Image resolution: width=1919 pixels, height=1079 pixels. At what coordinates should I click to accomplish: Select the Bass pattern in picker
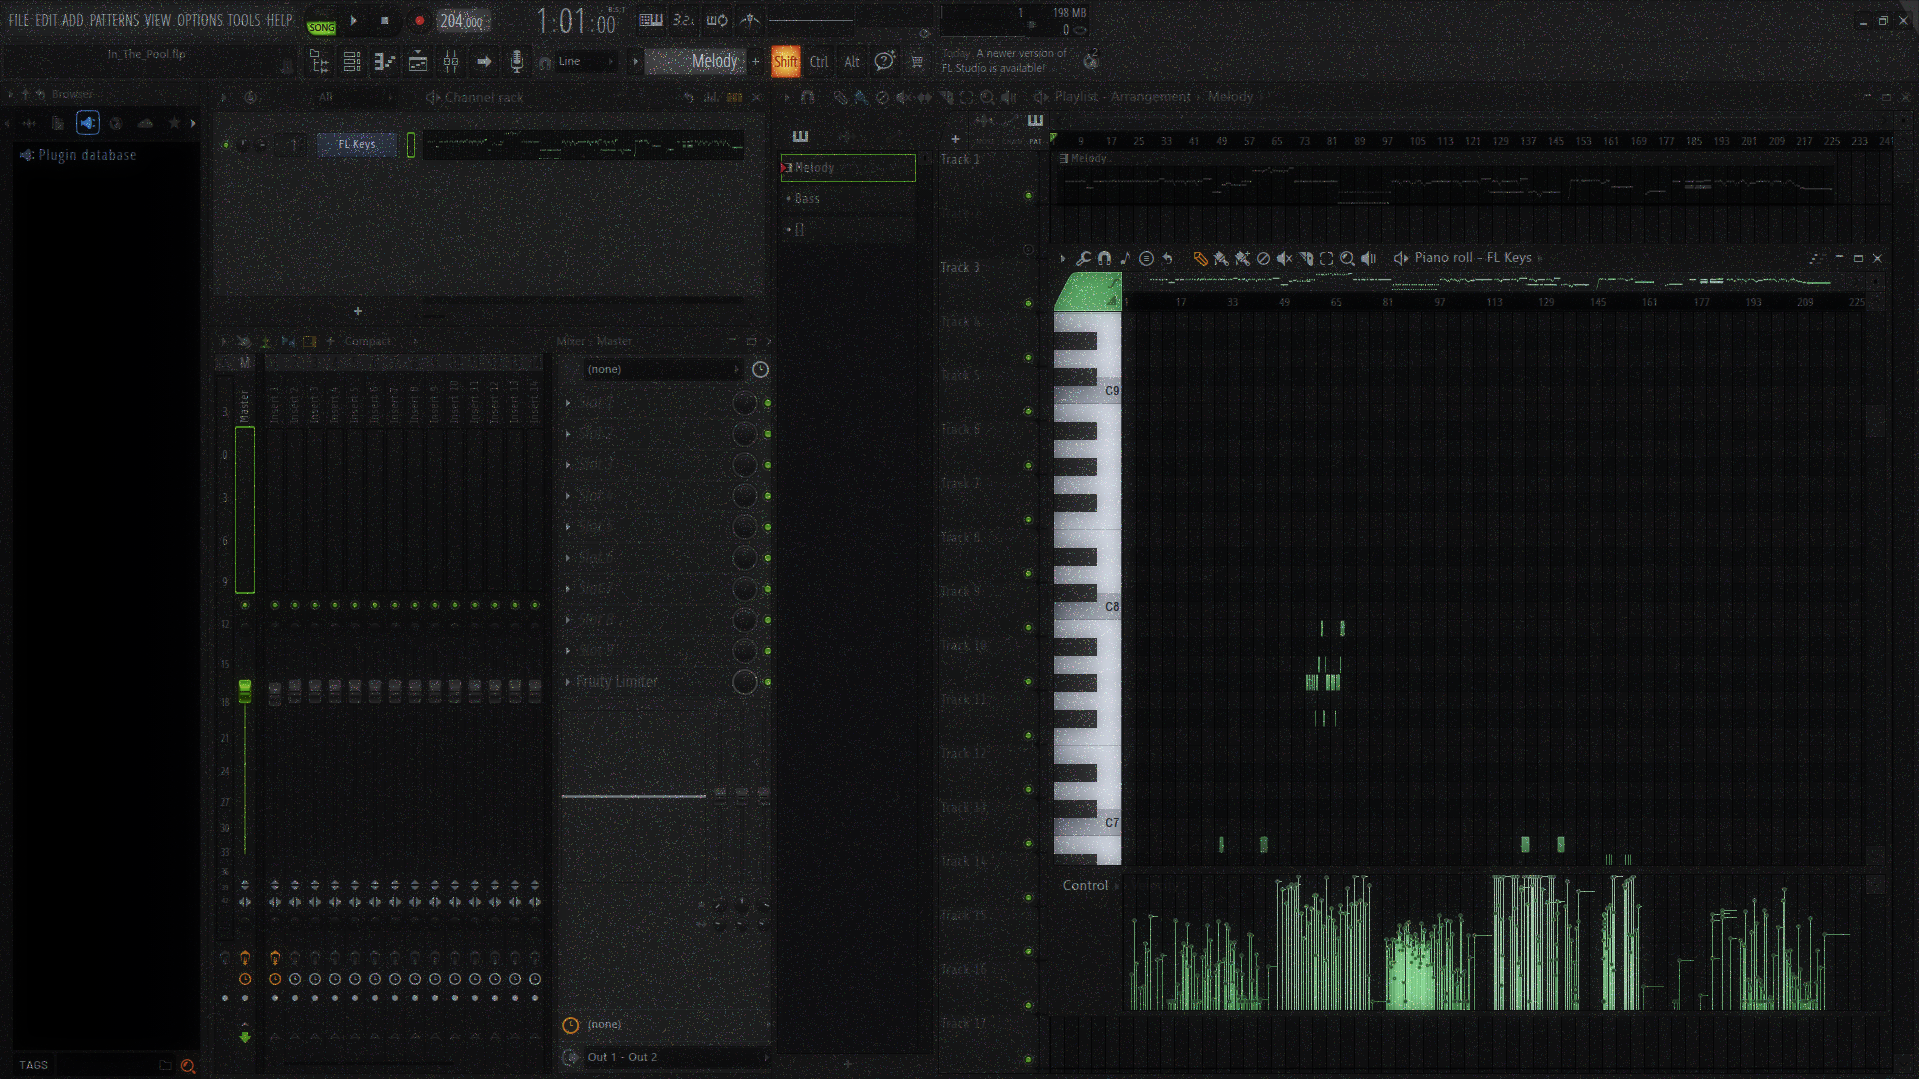848,199
